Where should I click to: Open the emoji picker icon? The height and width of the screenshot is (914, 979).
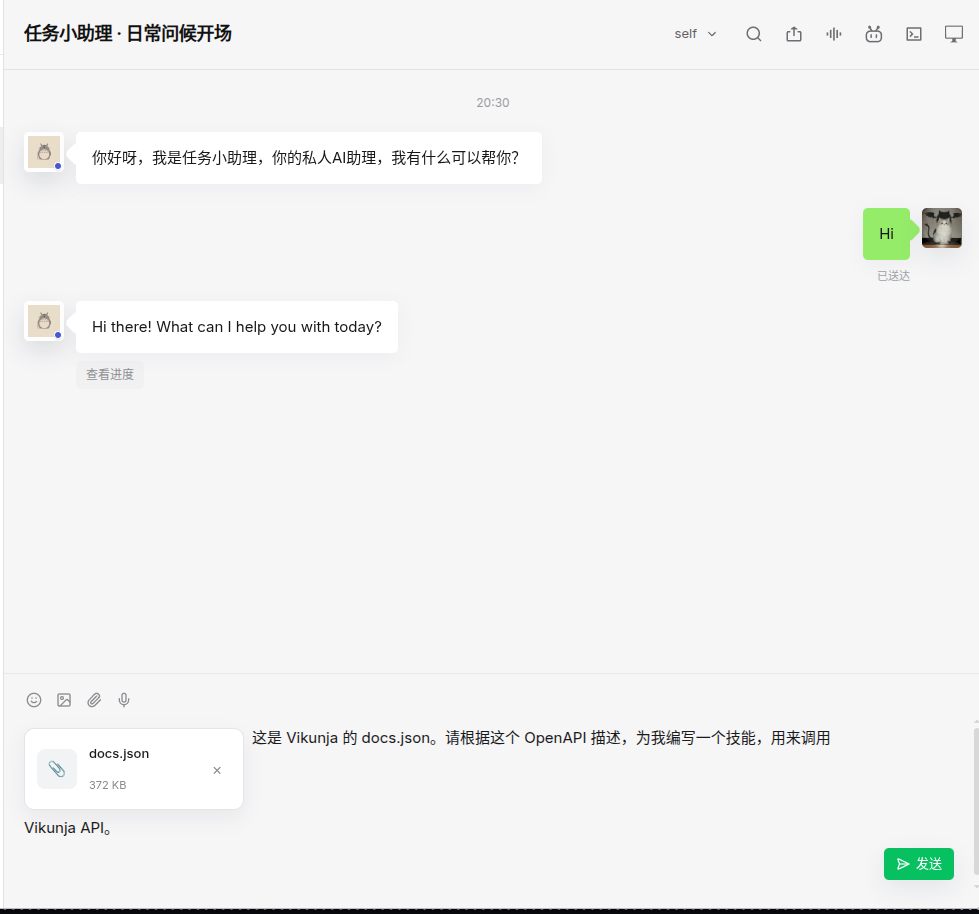point(34,700)
